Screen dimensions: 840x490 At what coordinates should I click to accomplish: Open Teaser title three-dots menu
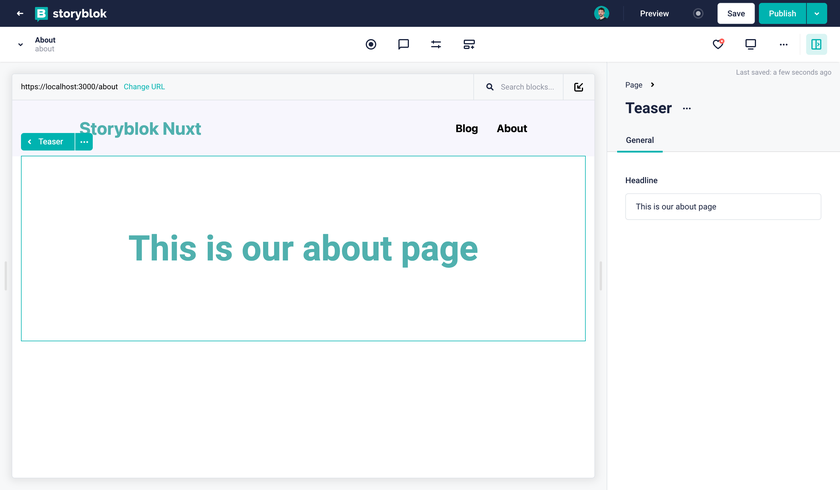(x=687, y=108)
